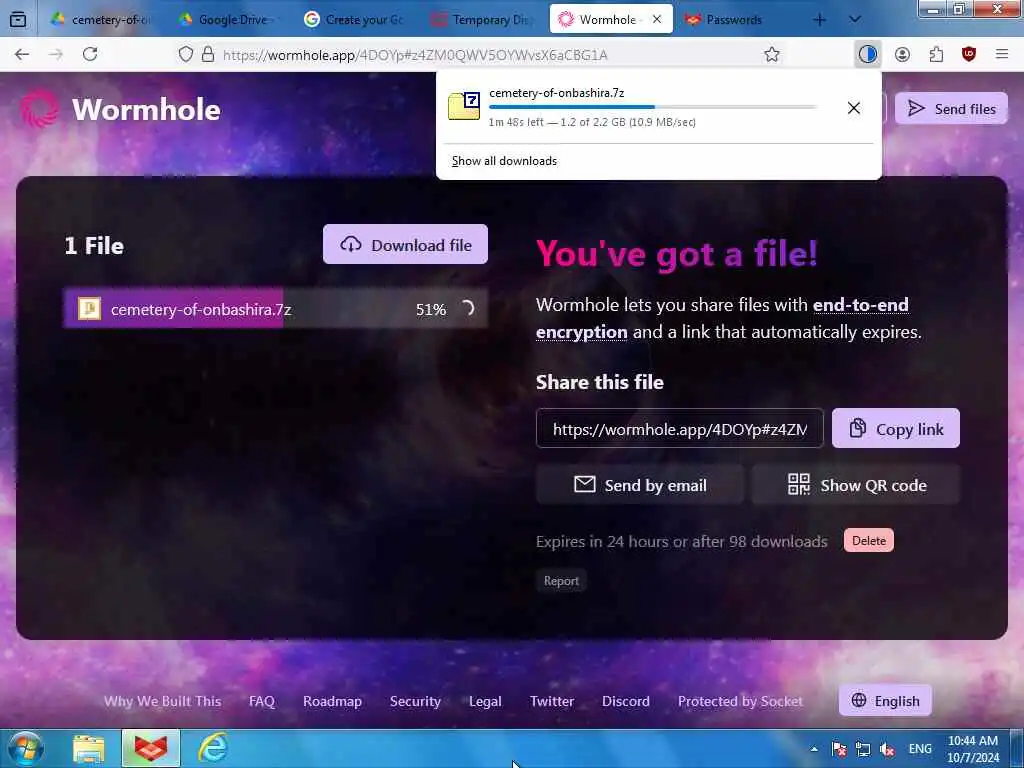Viewport: 1024px width, 768px height.
Task: Cancel the cemetery-of-onbashira.7z download
Action: pyautogui.click(x=854, y=108)
